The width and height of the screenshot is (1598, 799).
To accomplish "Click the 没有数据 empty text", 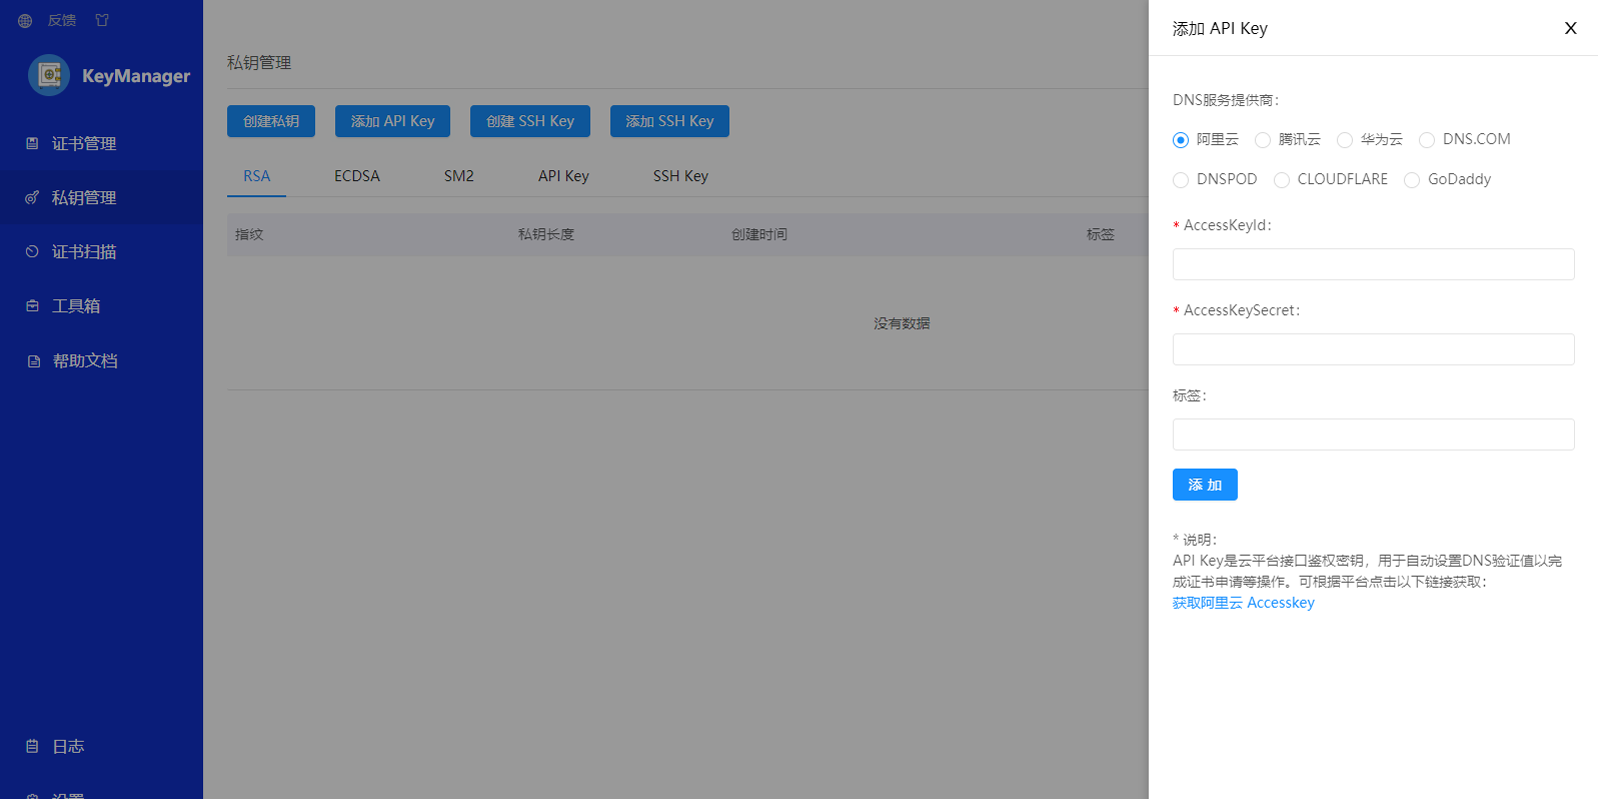I will 901,324.
